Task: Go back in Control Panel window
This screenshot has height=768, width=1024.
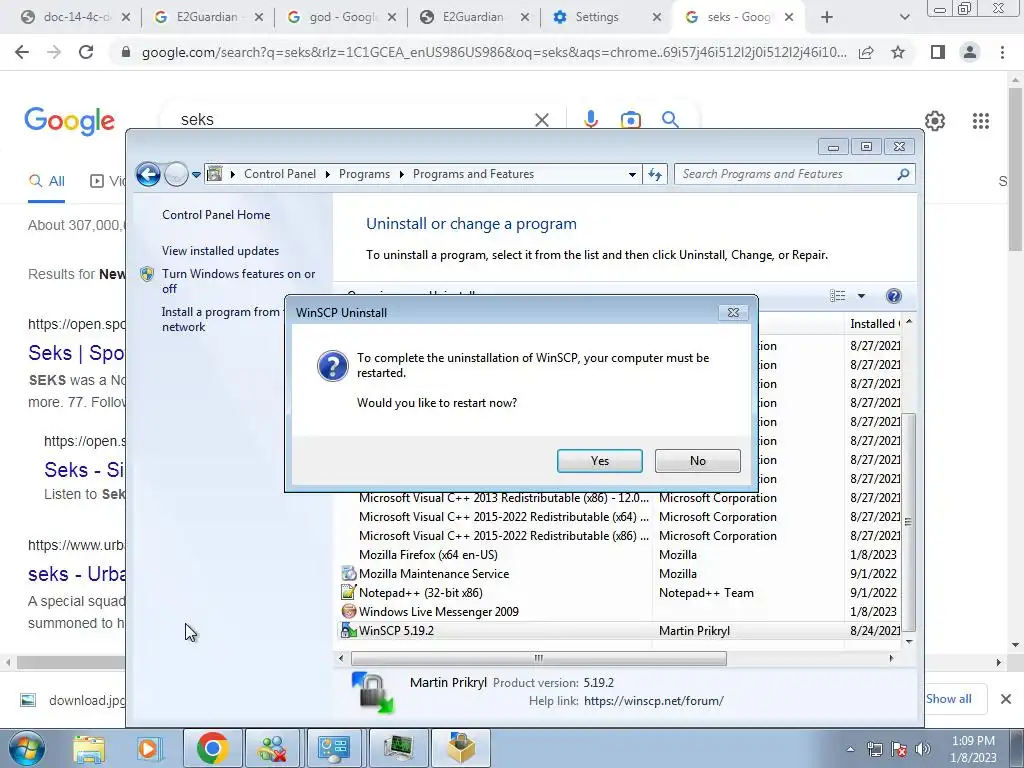Action: (x=148, y=174)
